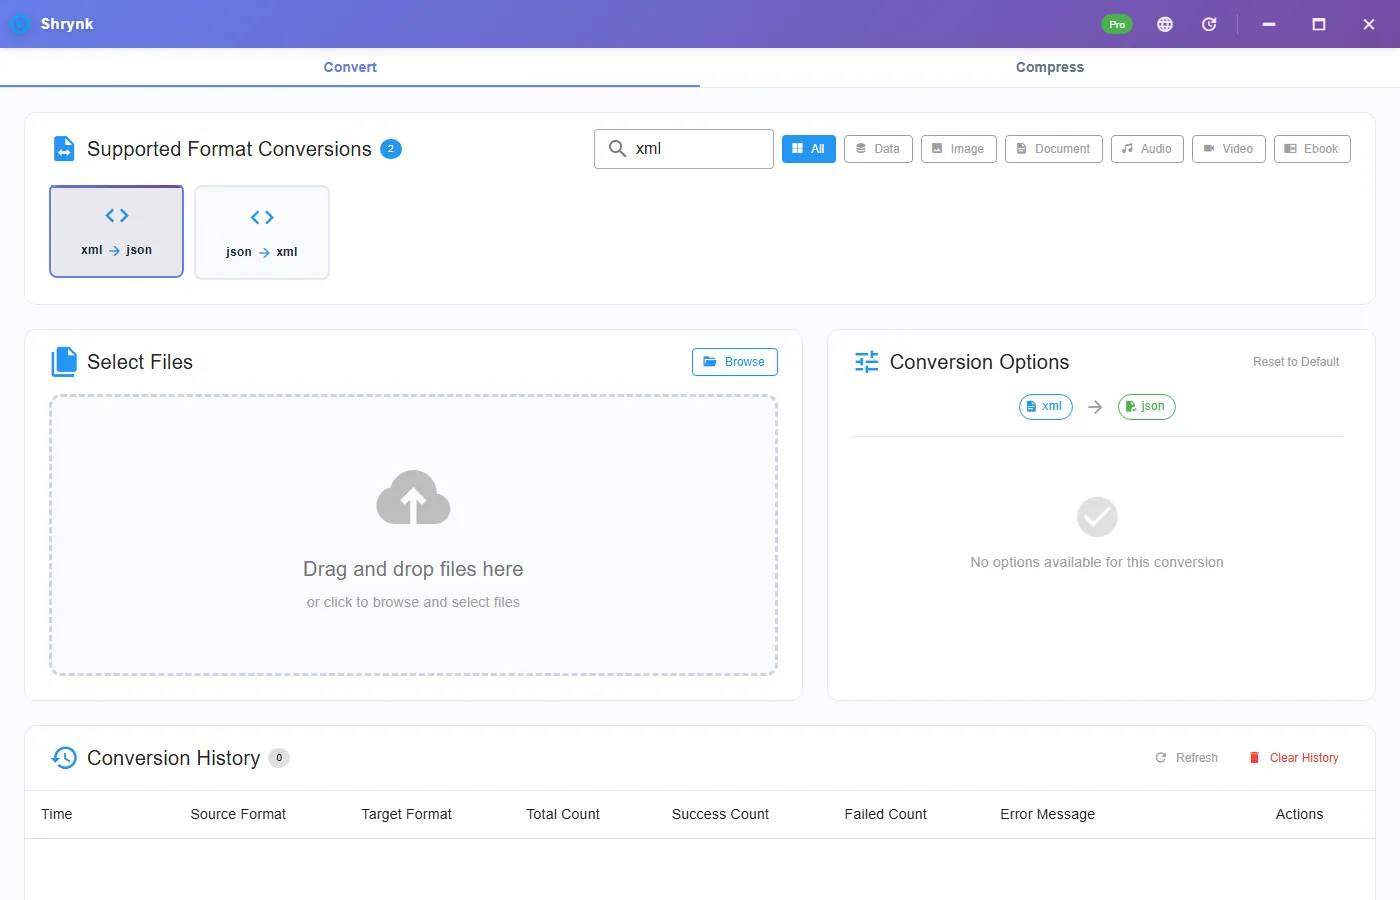Click the Success Count column header
The height and width of the screenshot is (900, 1400).
click(x=720, y=814)
